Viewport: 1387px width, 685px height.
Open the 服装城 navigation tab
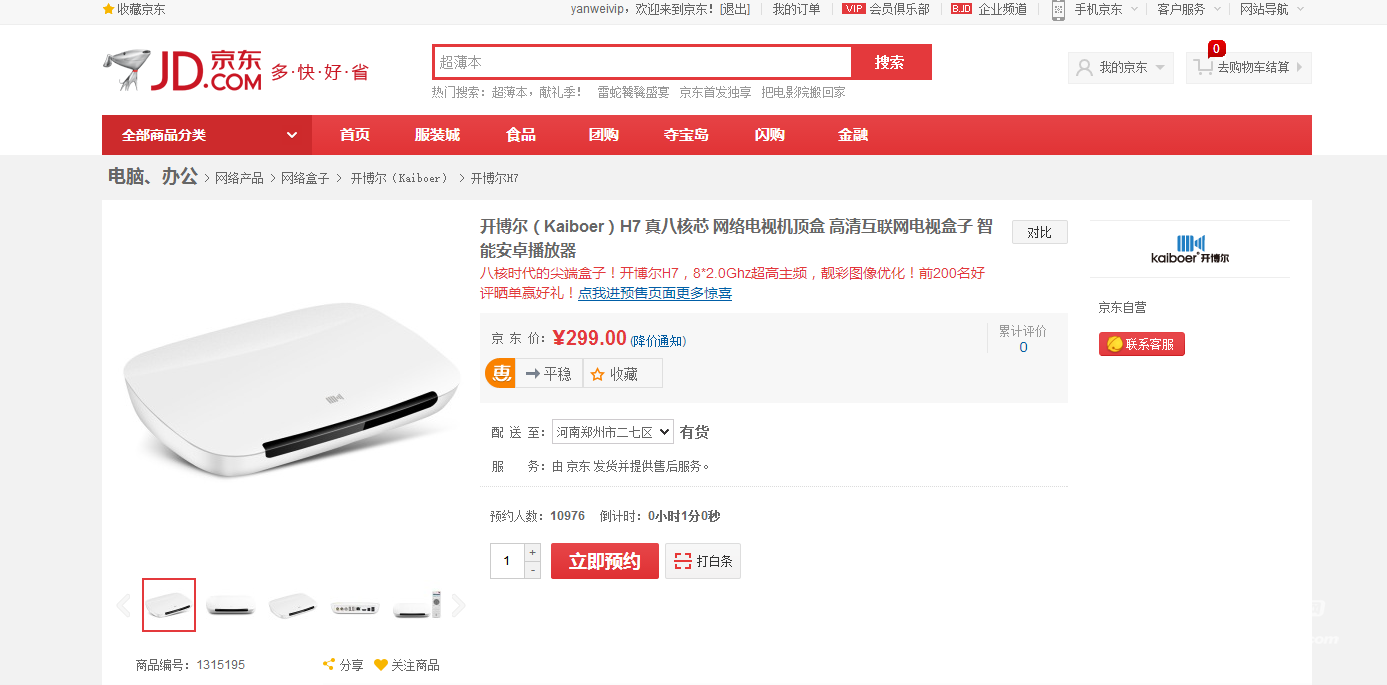click(437, 135)
